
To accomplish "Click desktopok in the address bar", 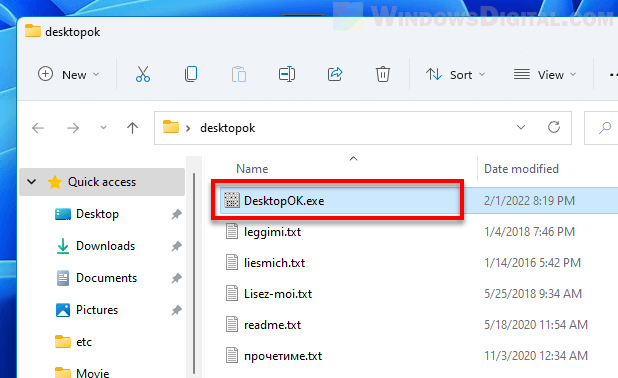I will [227, 128].
